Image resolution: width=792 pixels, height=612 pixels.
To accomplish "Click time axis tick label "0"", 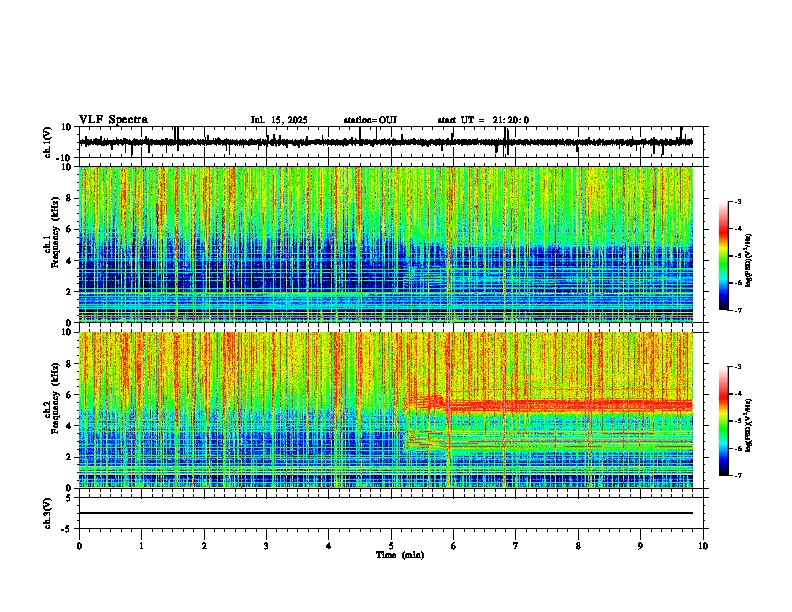I will click(79, 546).
